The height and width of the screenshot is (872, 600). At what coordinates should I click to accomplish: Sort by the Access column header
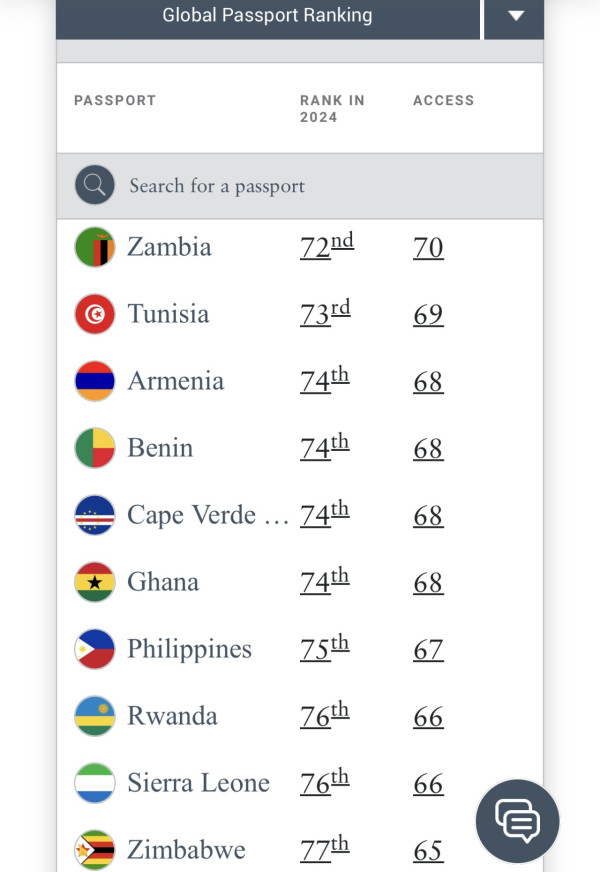click(x=443, y=100)
